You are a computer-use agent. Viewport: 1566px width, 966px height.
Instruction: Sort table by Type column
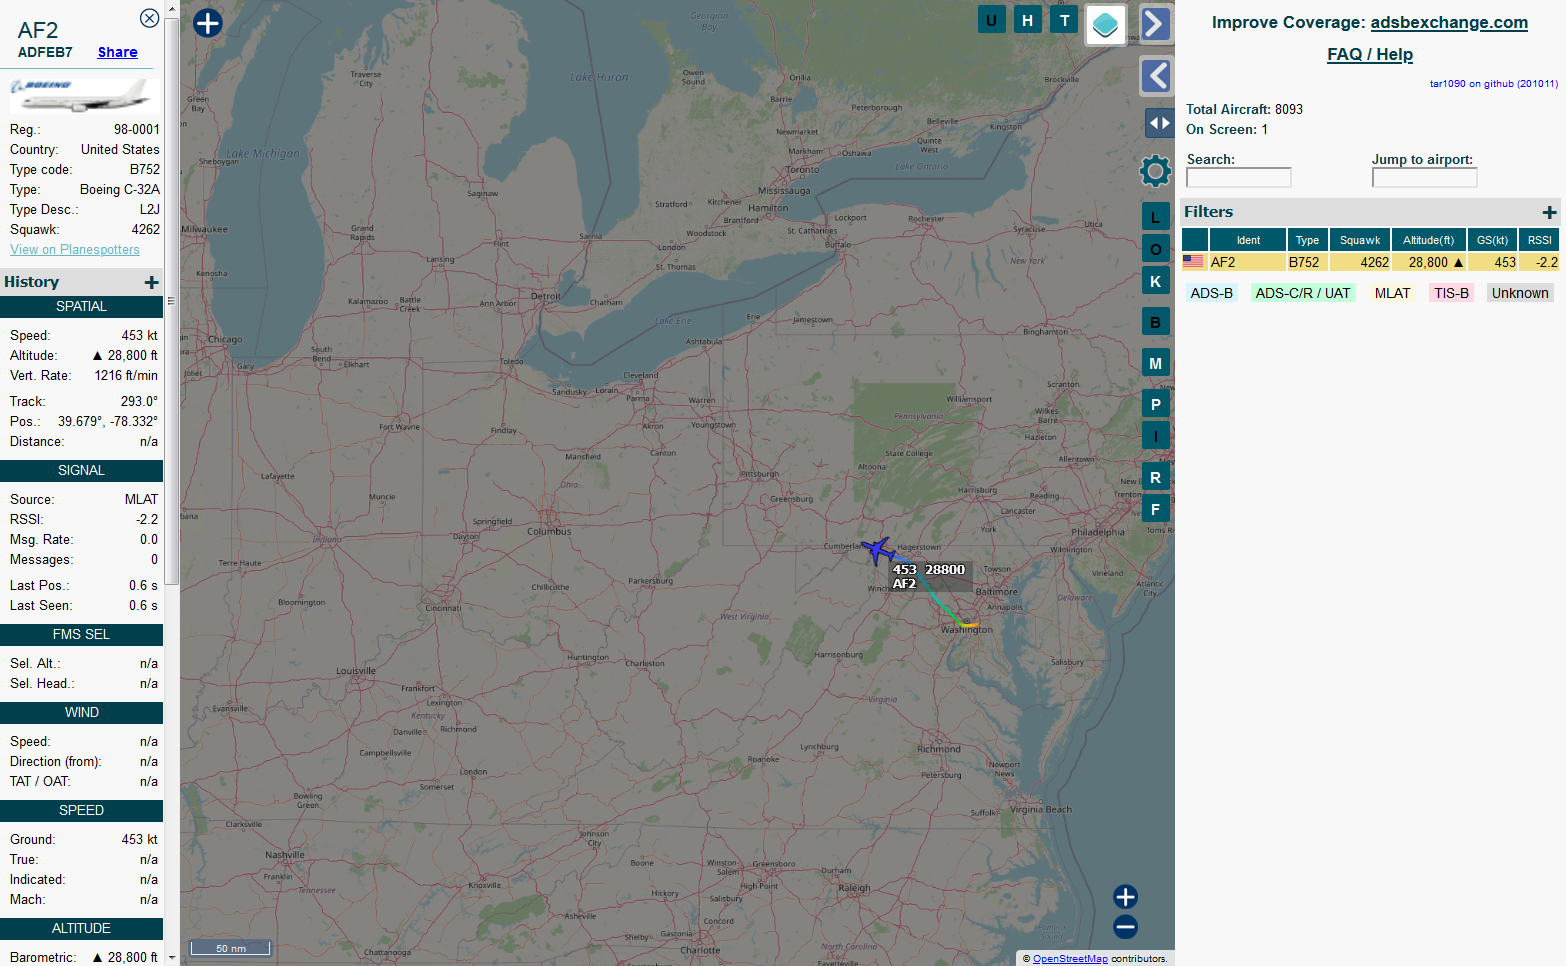tap(1307, 240)
